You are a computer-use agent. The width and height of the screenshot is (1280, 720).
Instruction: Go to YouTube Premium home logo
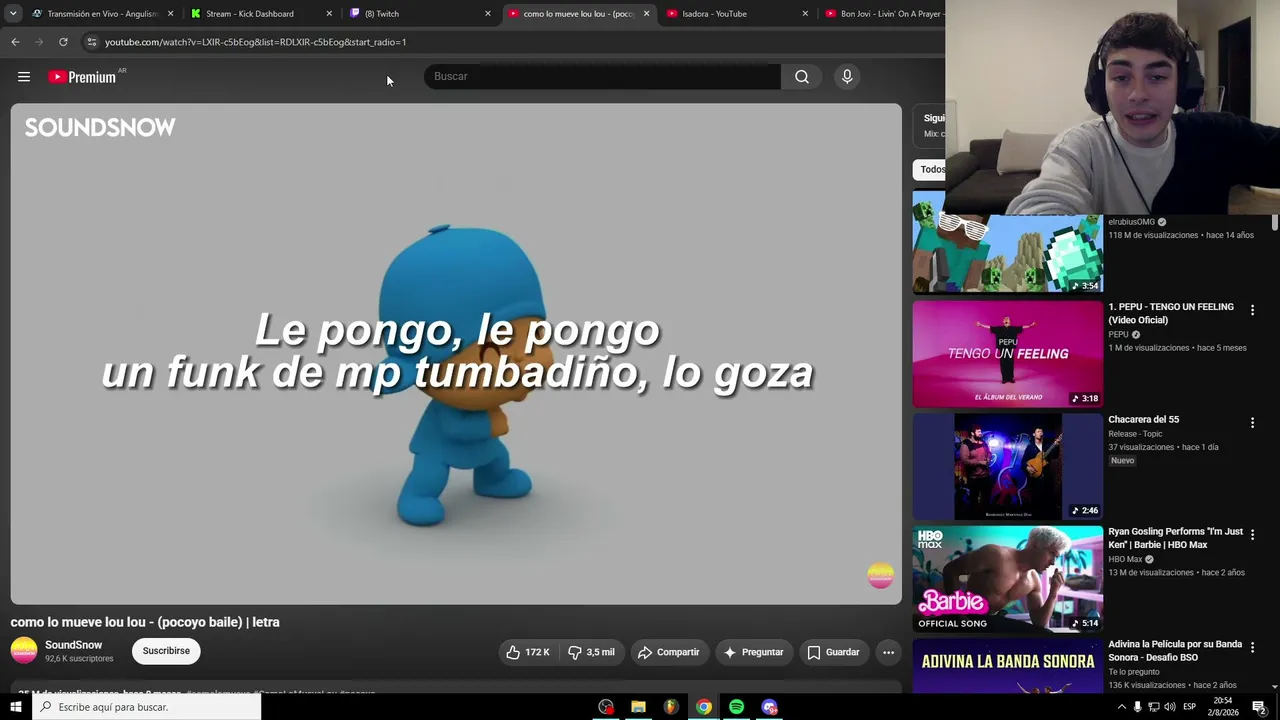pos(82,77)
